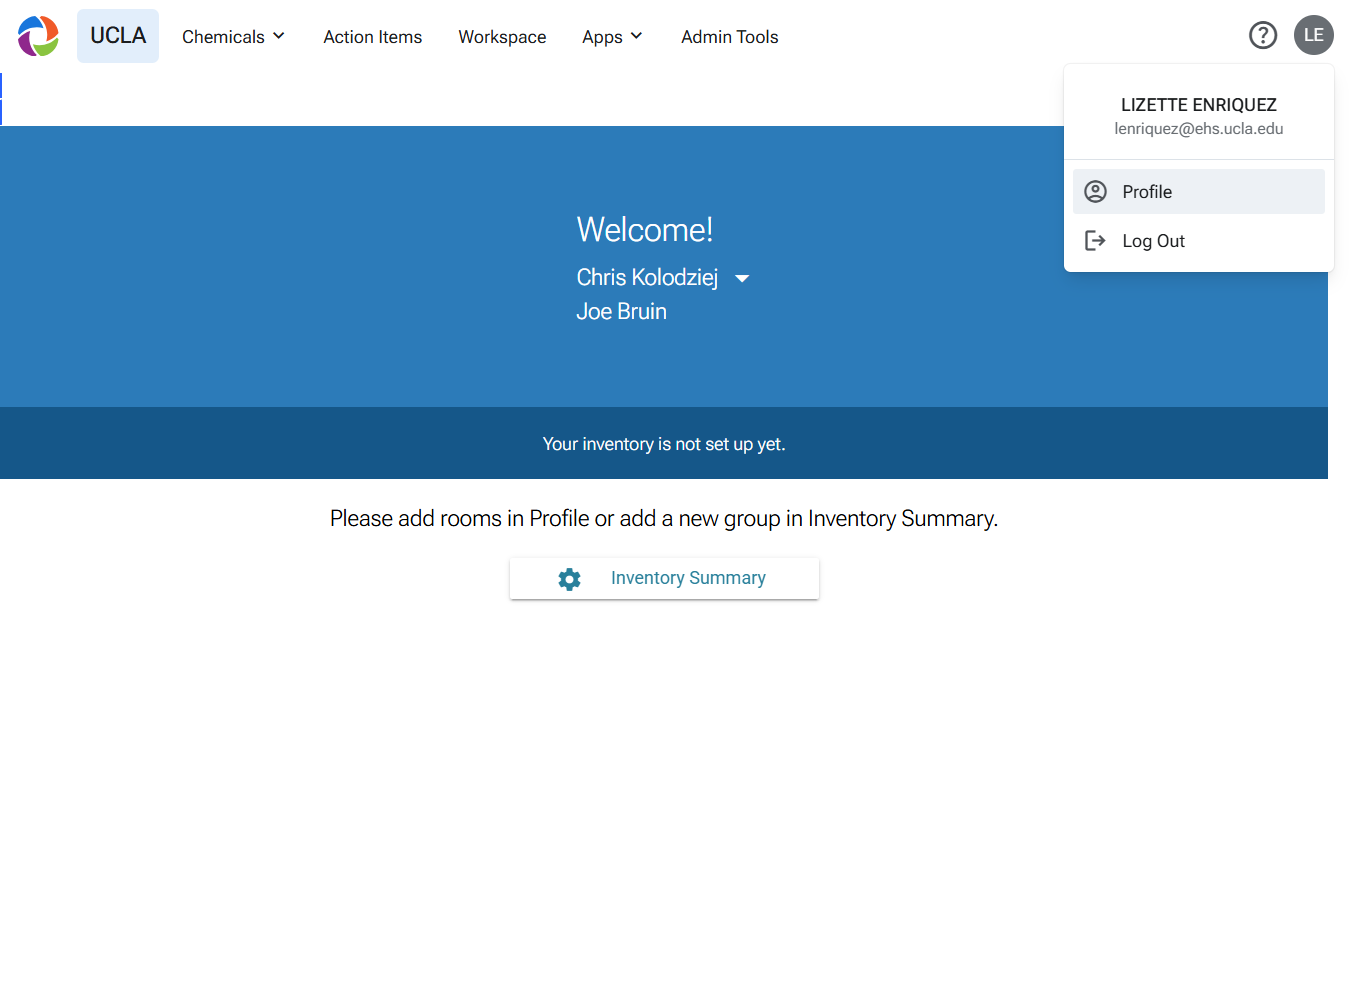Click the LE user avatar

1313,35
